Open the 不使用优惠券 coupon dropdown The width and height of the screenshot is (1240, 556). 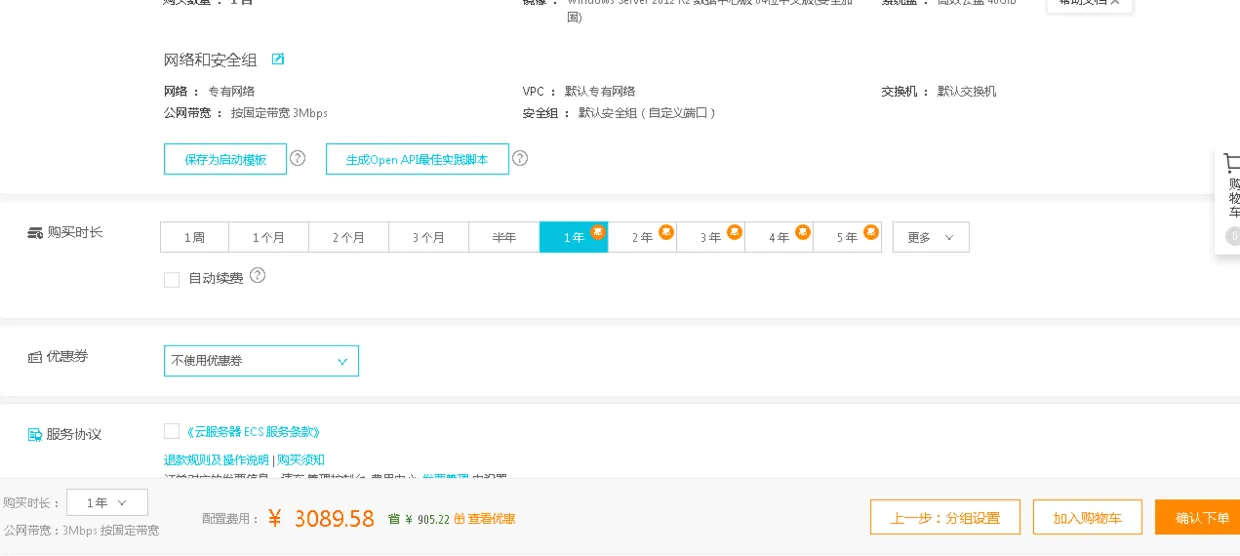click(261, 360)
